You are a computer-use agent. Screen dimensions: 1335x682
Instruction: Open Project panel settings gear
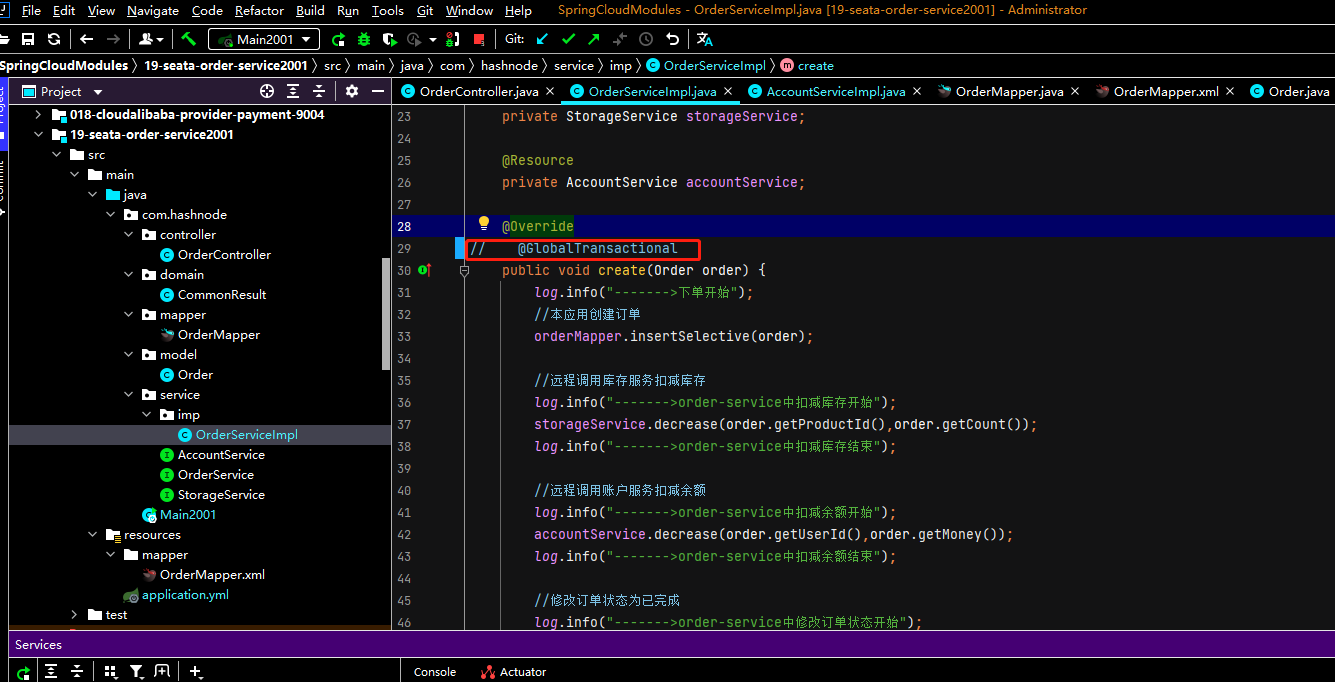(x=352, y=91)
